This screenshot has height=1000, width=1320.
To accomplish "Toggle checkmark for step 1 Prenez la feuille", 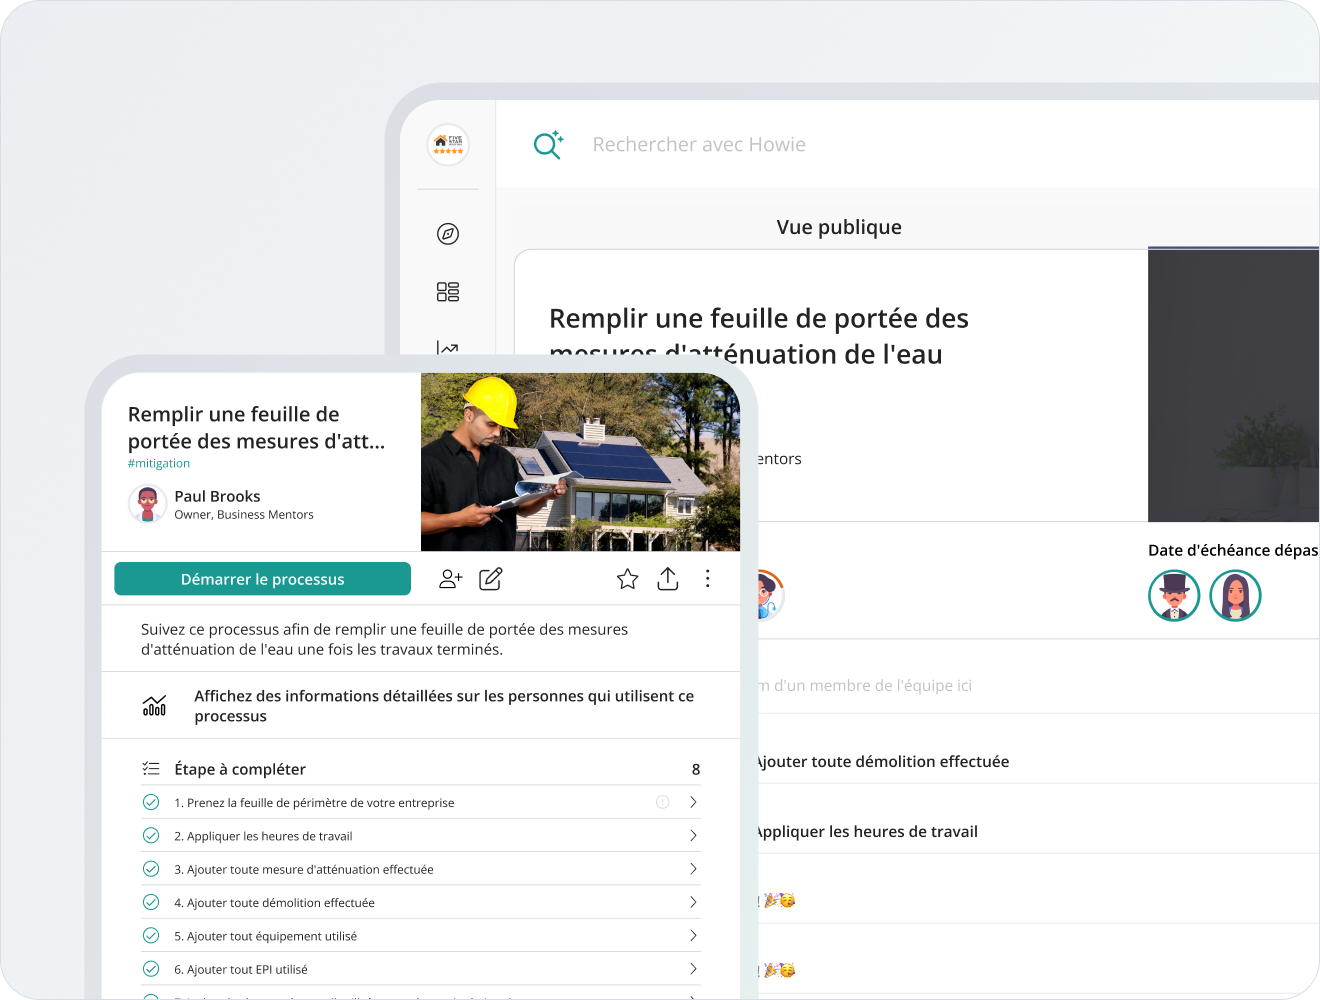I will tap(151, 802).
